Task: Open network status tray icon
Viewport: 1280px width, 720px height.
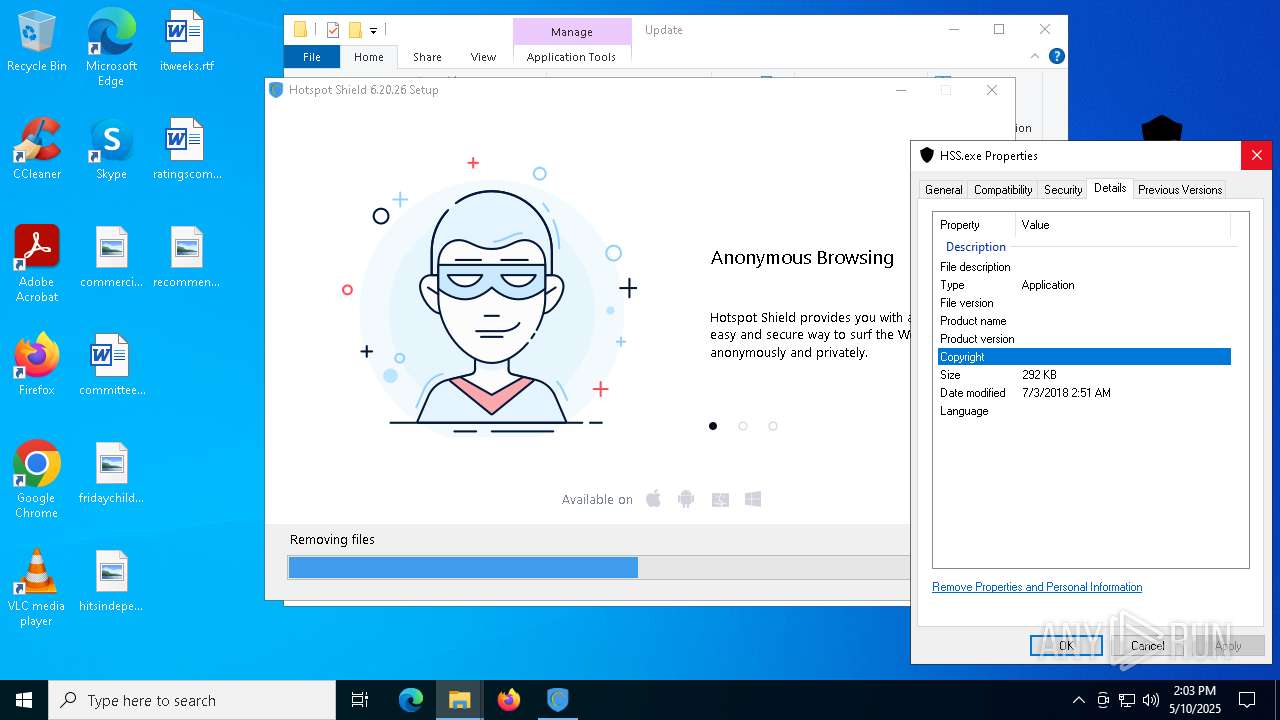Action: click(1127, 700)
